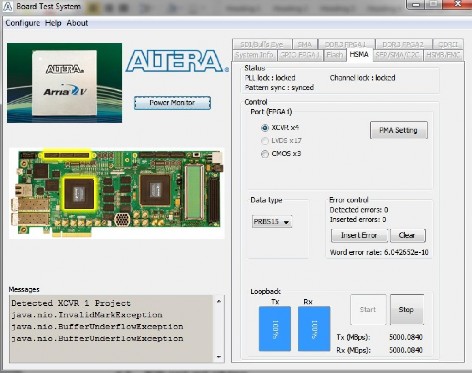The image size is (472, 373).
Task: Click the 'Pattern sync : synced' status
Action: pos(279,88)
